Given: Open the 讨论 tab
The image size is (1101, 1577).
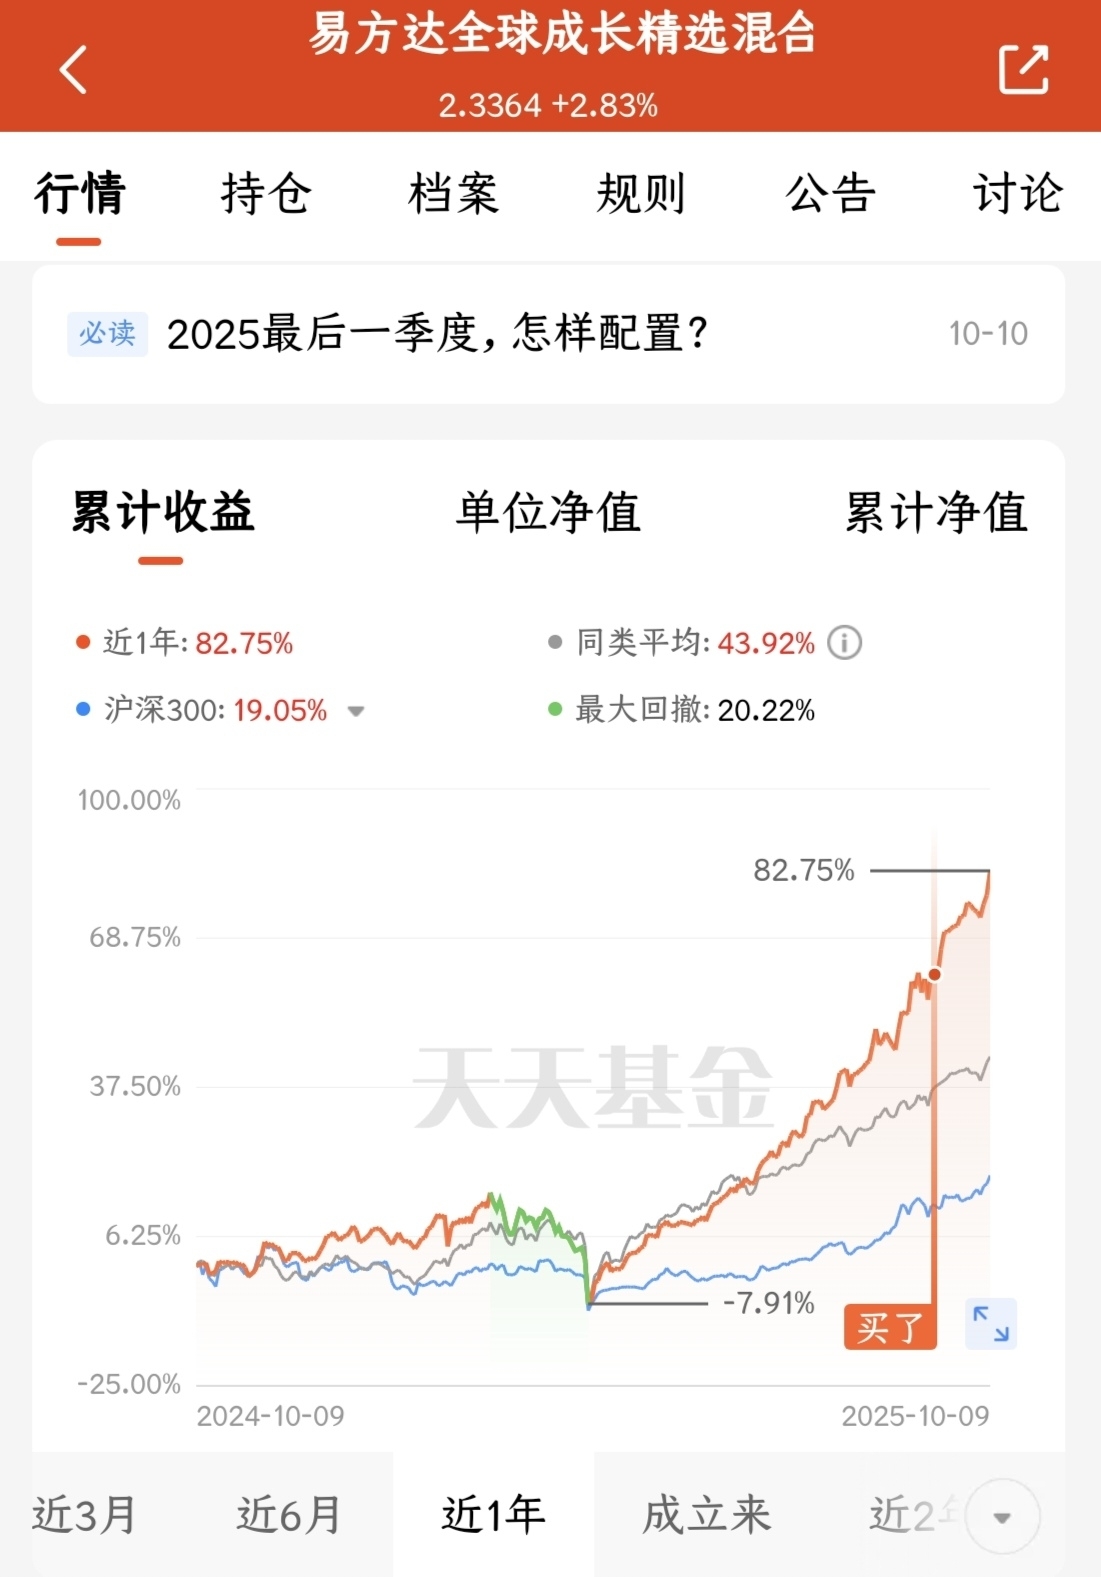Looking at the screenshot, I should 1017,193.
